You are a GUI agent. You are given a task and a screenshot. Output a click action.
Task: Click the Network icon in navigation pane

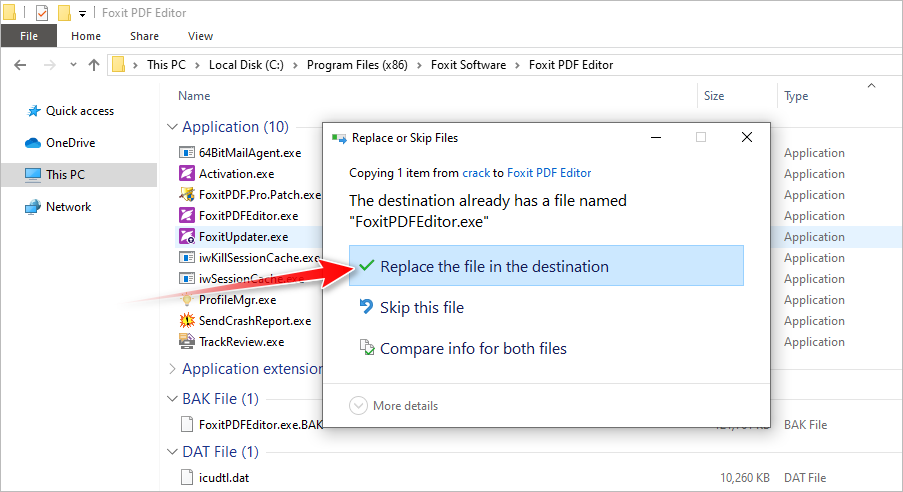(x=33, y=207)
